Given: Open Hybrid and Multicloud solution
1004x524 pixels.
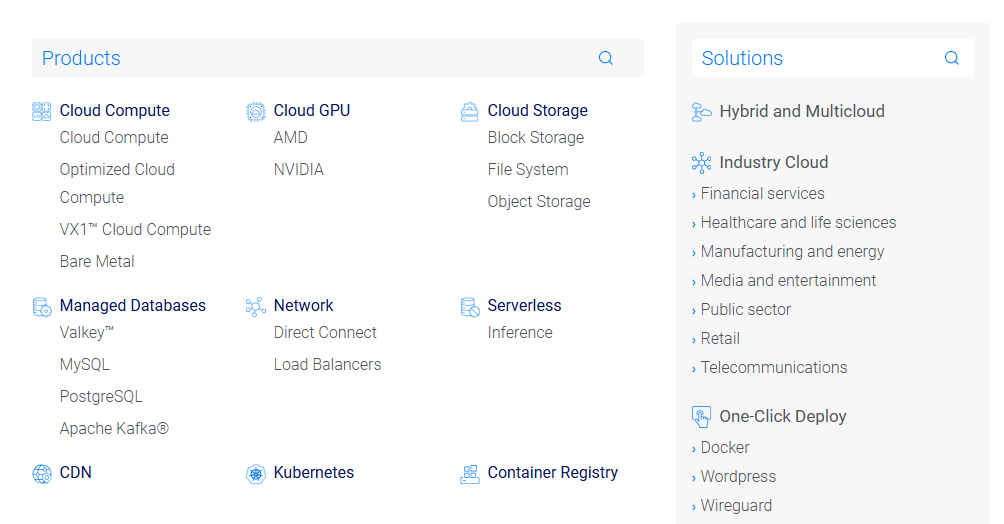Looking at the screenshot, I should (x=802, y=111).
